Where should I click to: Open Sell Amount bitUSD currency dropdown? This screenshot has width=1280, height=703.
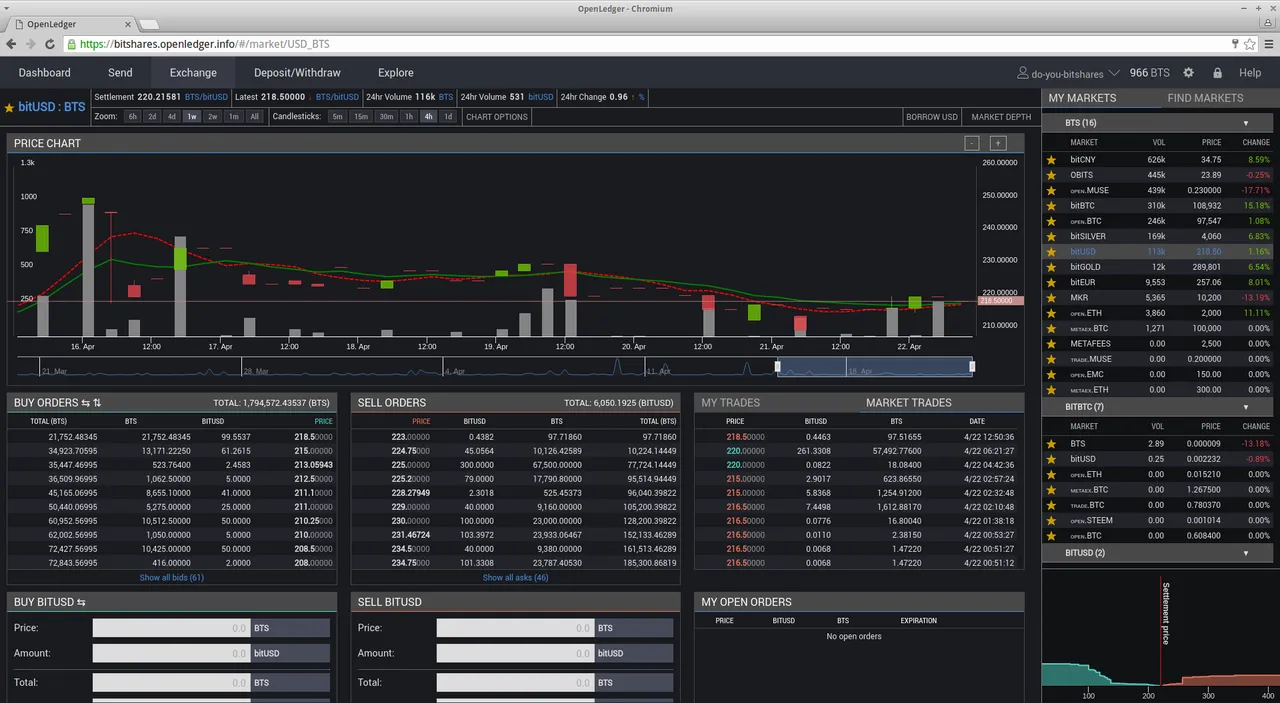(x=634, y=653)
